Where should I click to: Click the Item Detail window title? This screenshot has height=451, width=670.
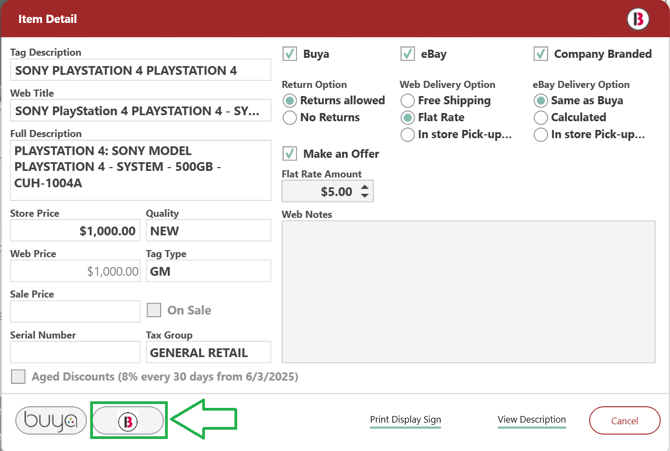point(47,19)
